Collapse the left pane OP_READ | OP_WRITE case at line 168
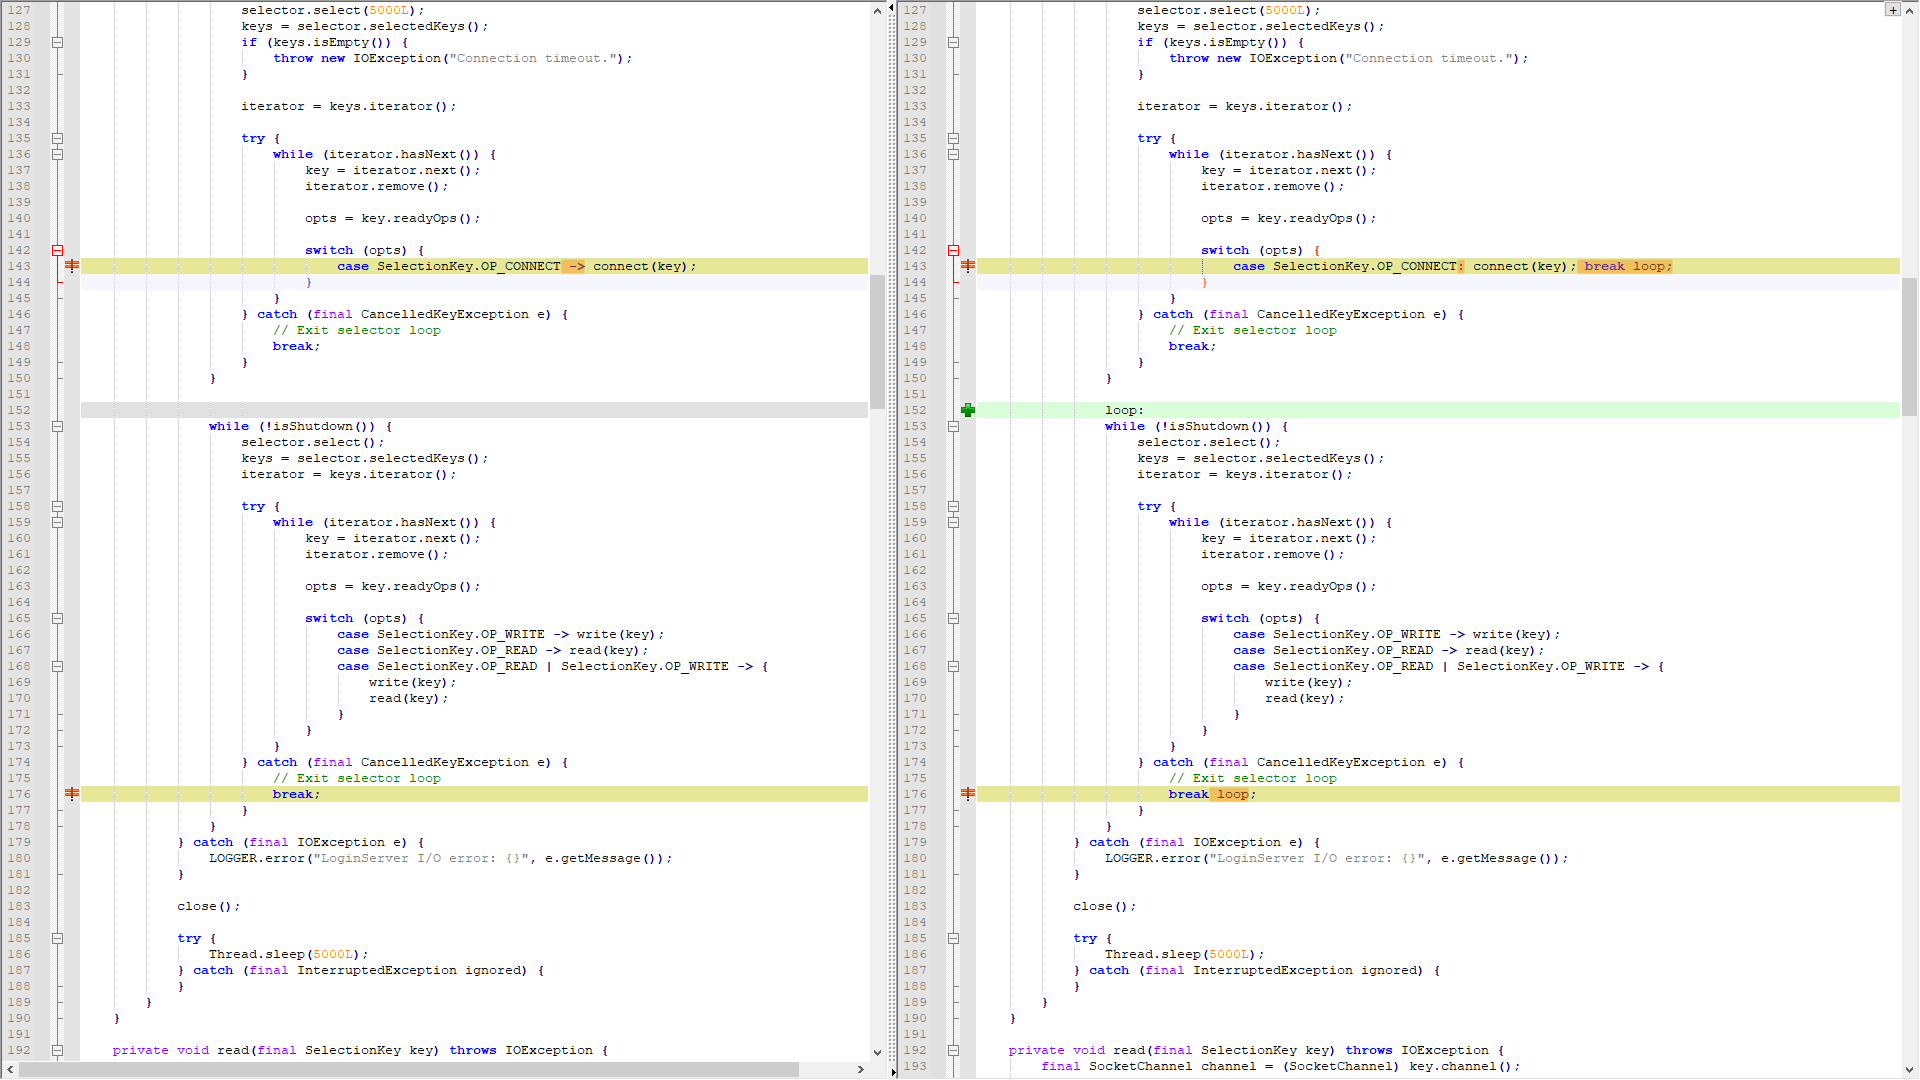1920x1080 pixels. [x=58, y=666]
